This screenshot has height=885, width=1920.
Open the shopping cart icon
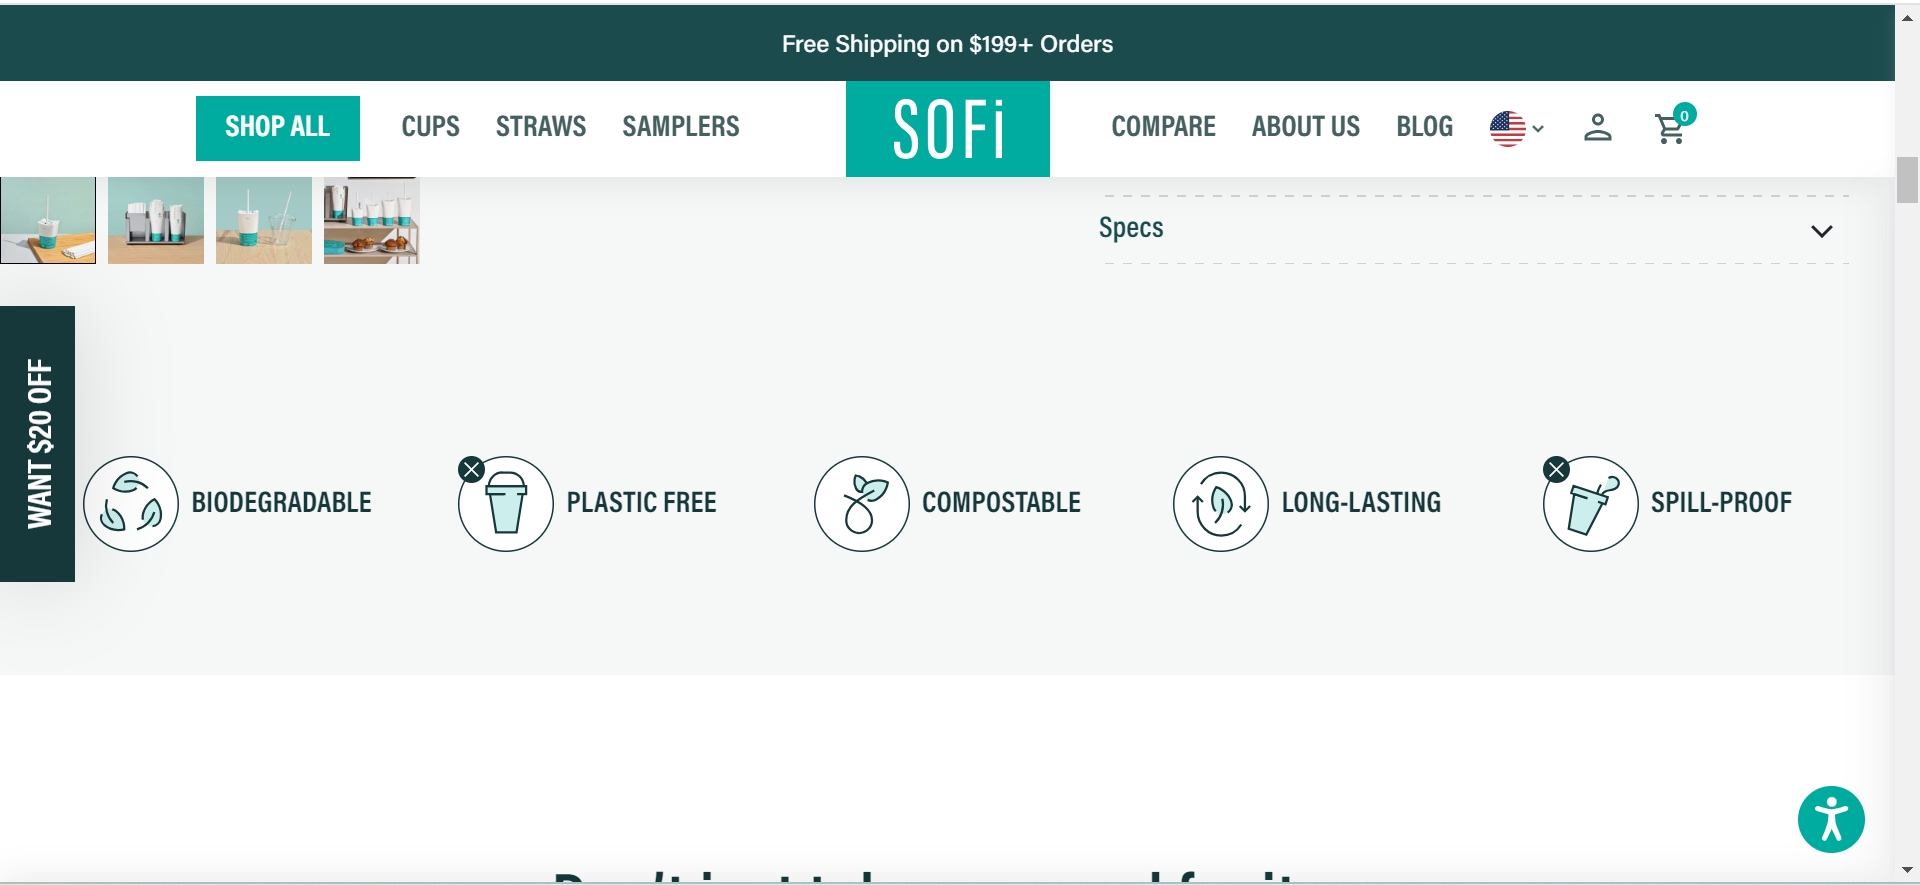pyautogui.click(x=1669, y=130)
